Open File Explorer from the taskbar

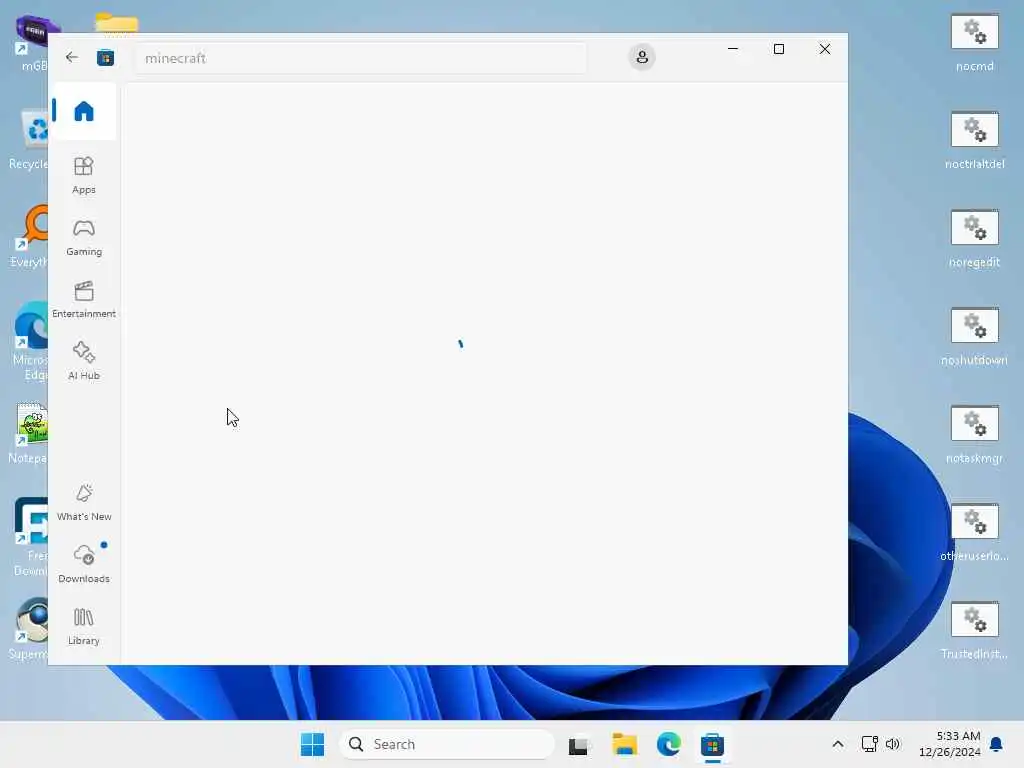click(624, 744)
